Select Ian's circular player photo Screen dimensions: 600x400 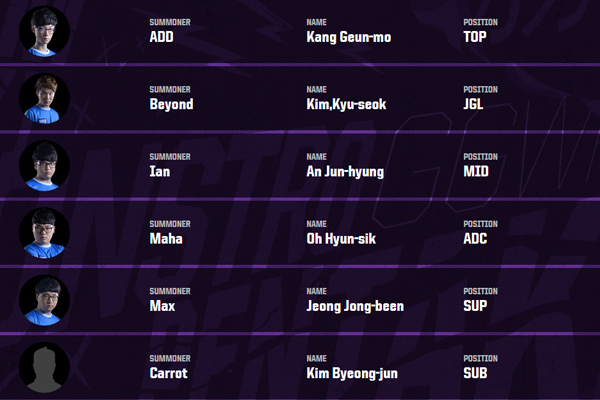(44, 166)
